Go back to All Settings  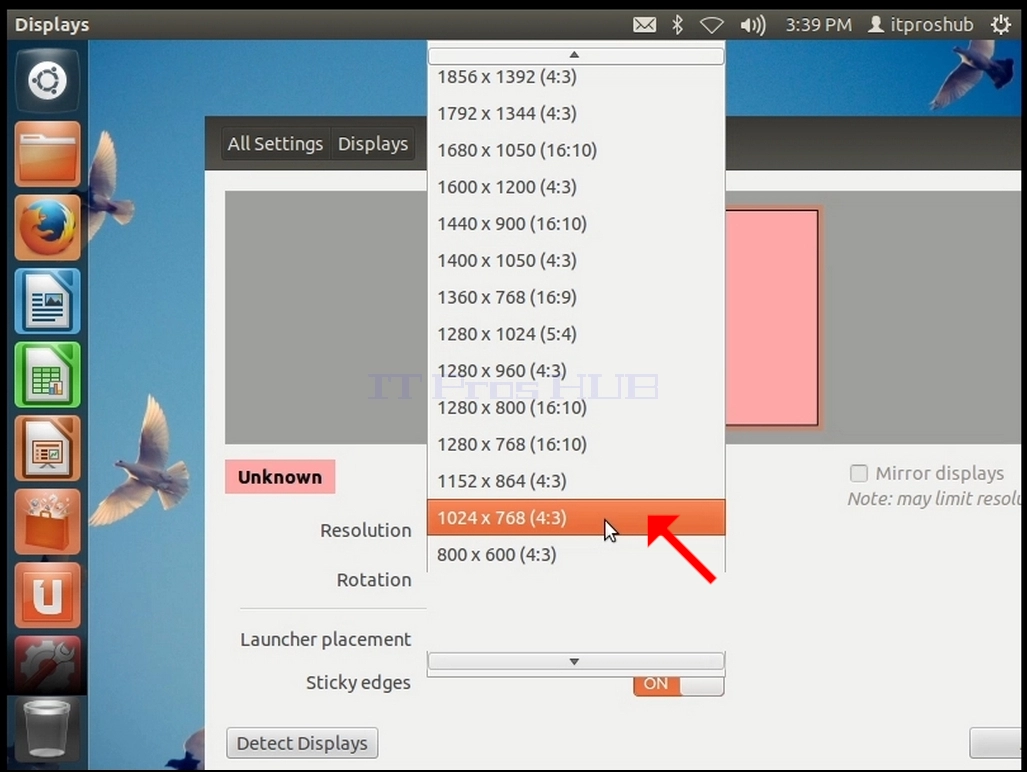275,143
